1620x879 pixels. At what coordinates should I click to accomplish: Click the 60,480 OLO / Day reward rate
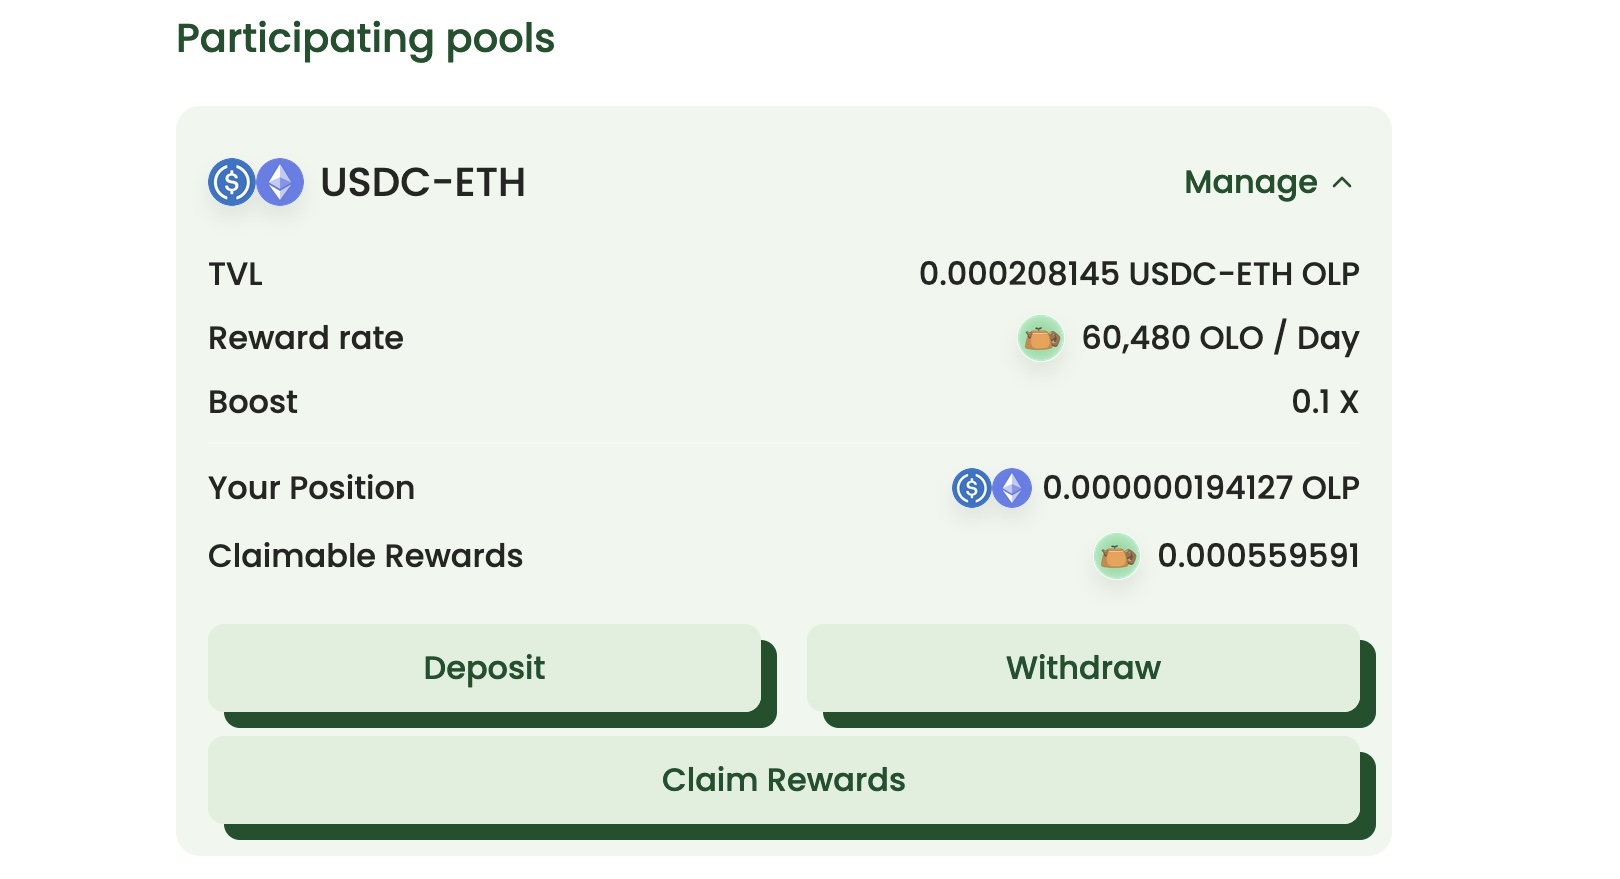1220,338
